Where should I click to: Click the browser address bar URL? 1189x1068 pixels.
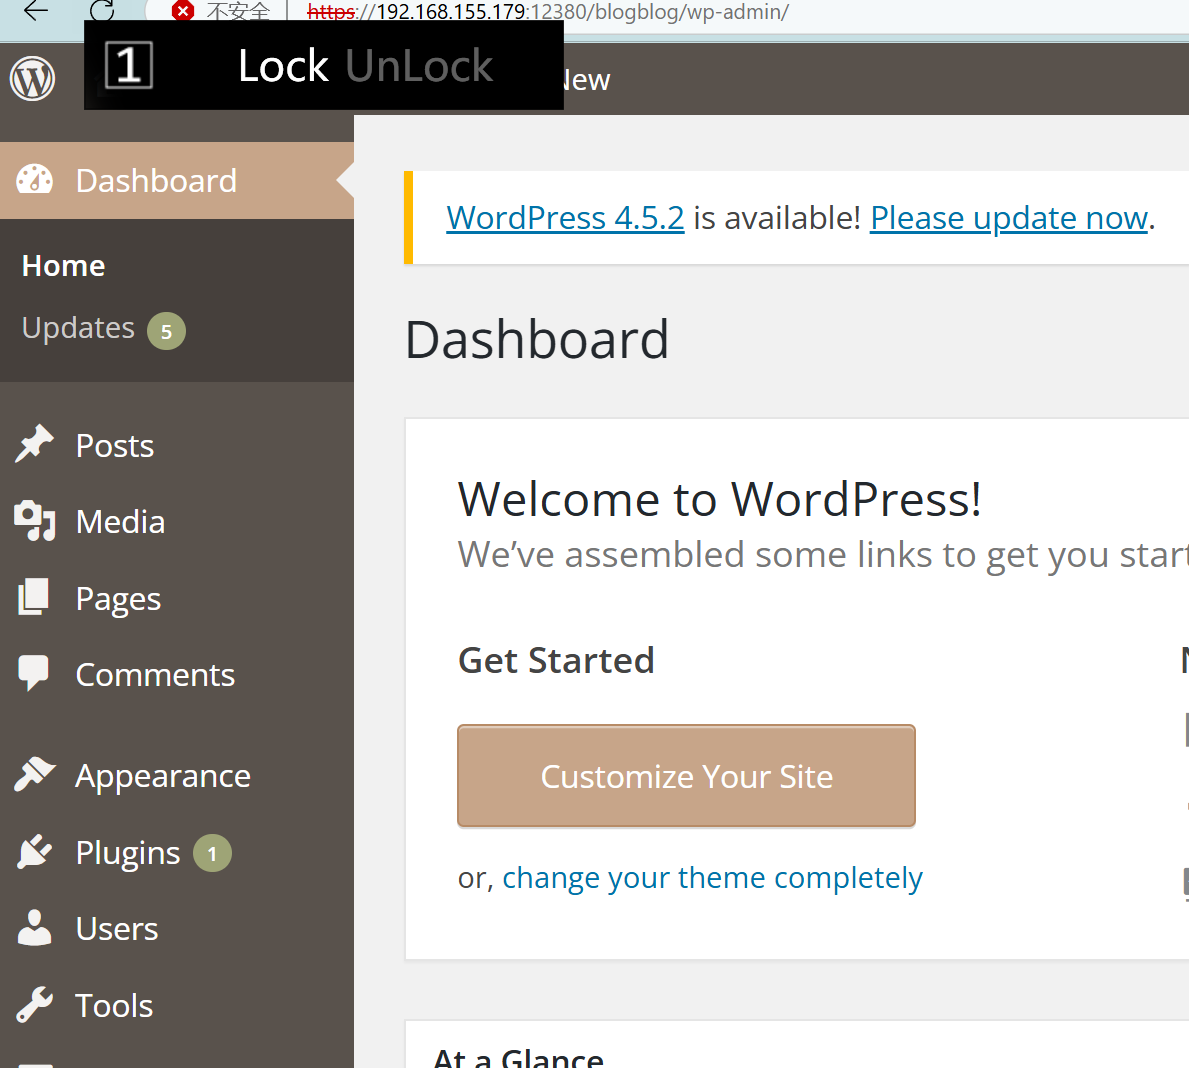click(x=547, y=11)
